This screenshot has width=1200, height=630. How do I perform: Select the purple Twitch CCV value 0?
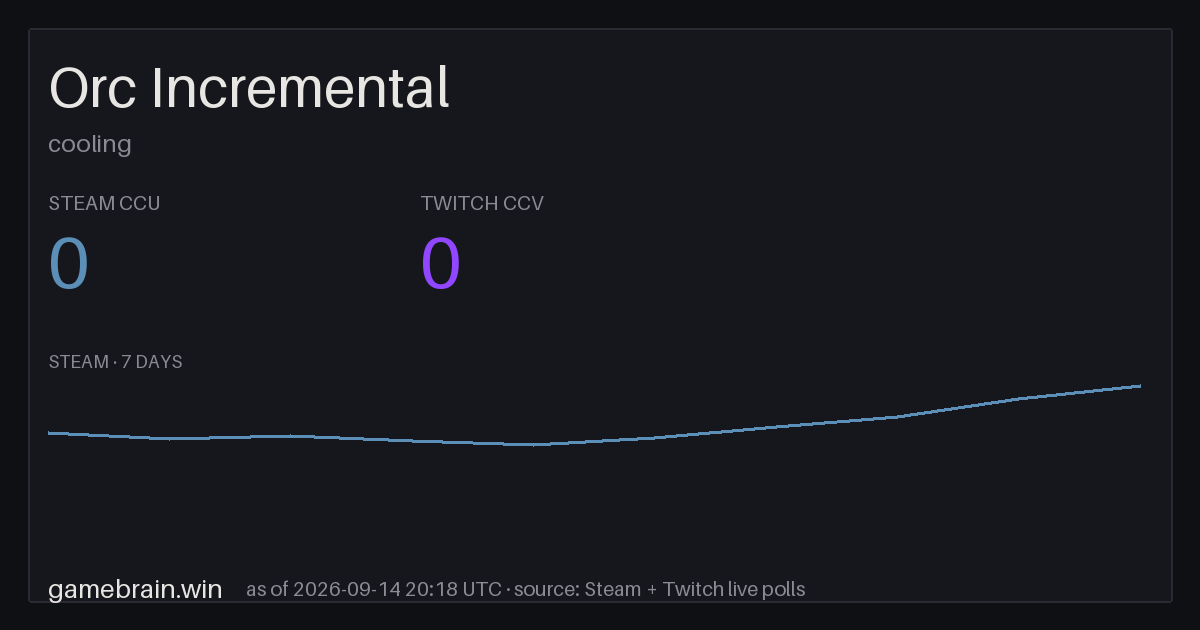(441, 264)
